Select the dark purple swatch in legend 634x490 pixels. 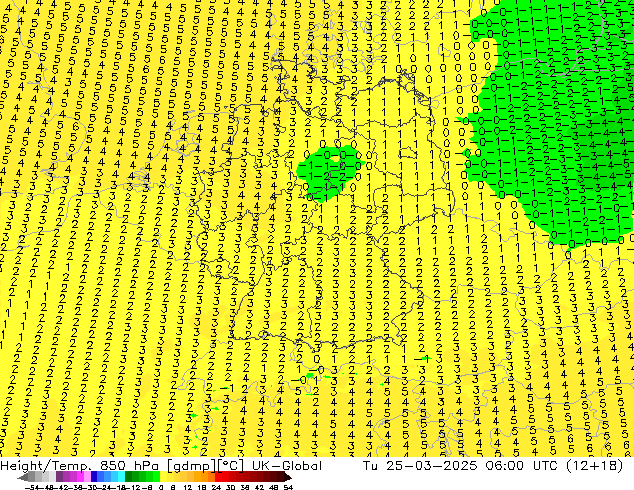coord(59,476)
